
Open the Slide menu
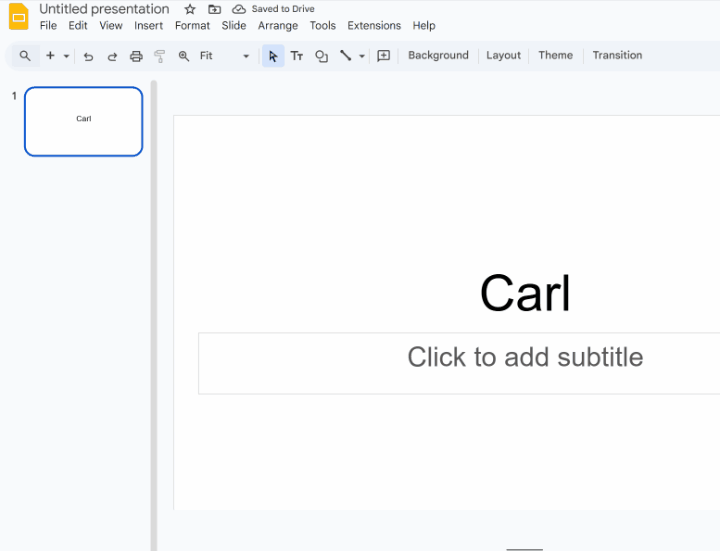coord(234,26)
